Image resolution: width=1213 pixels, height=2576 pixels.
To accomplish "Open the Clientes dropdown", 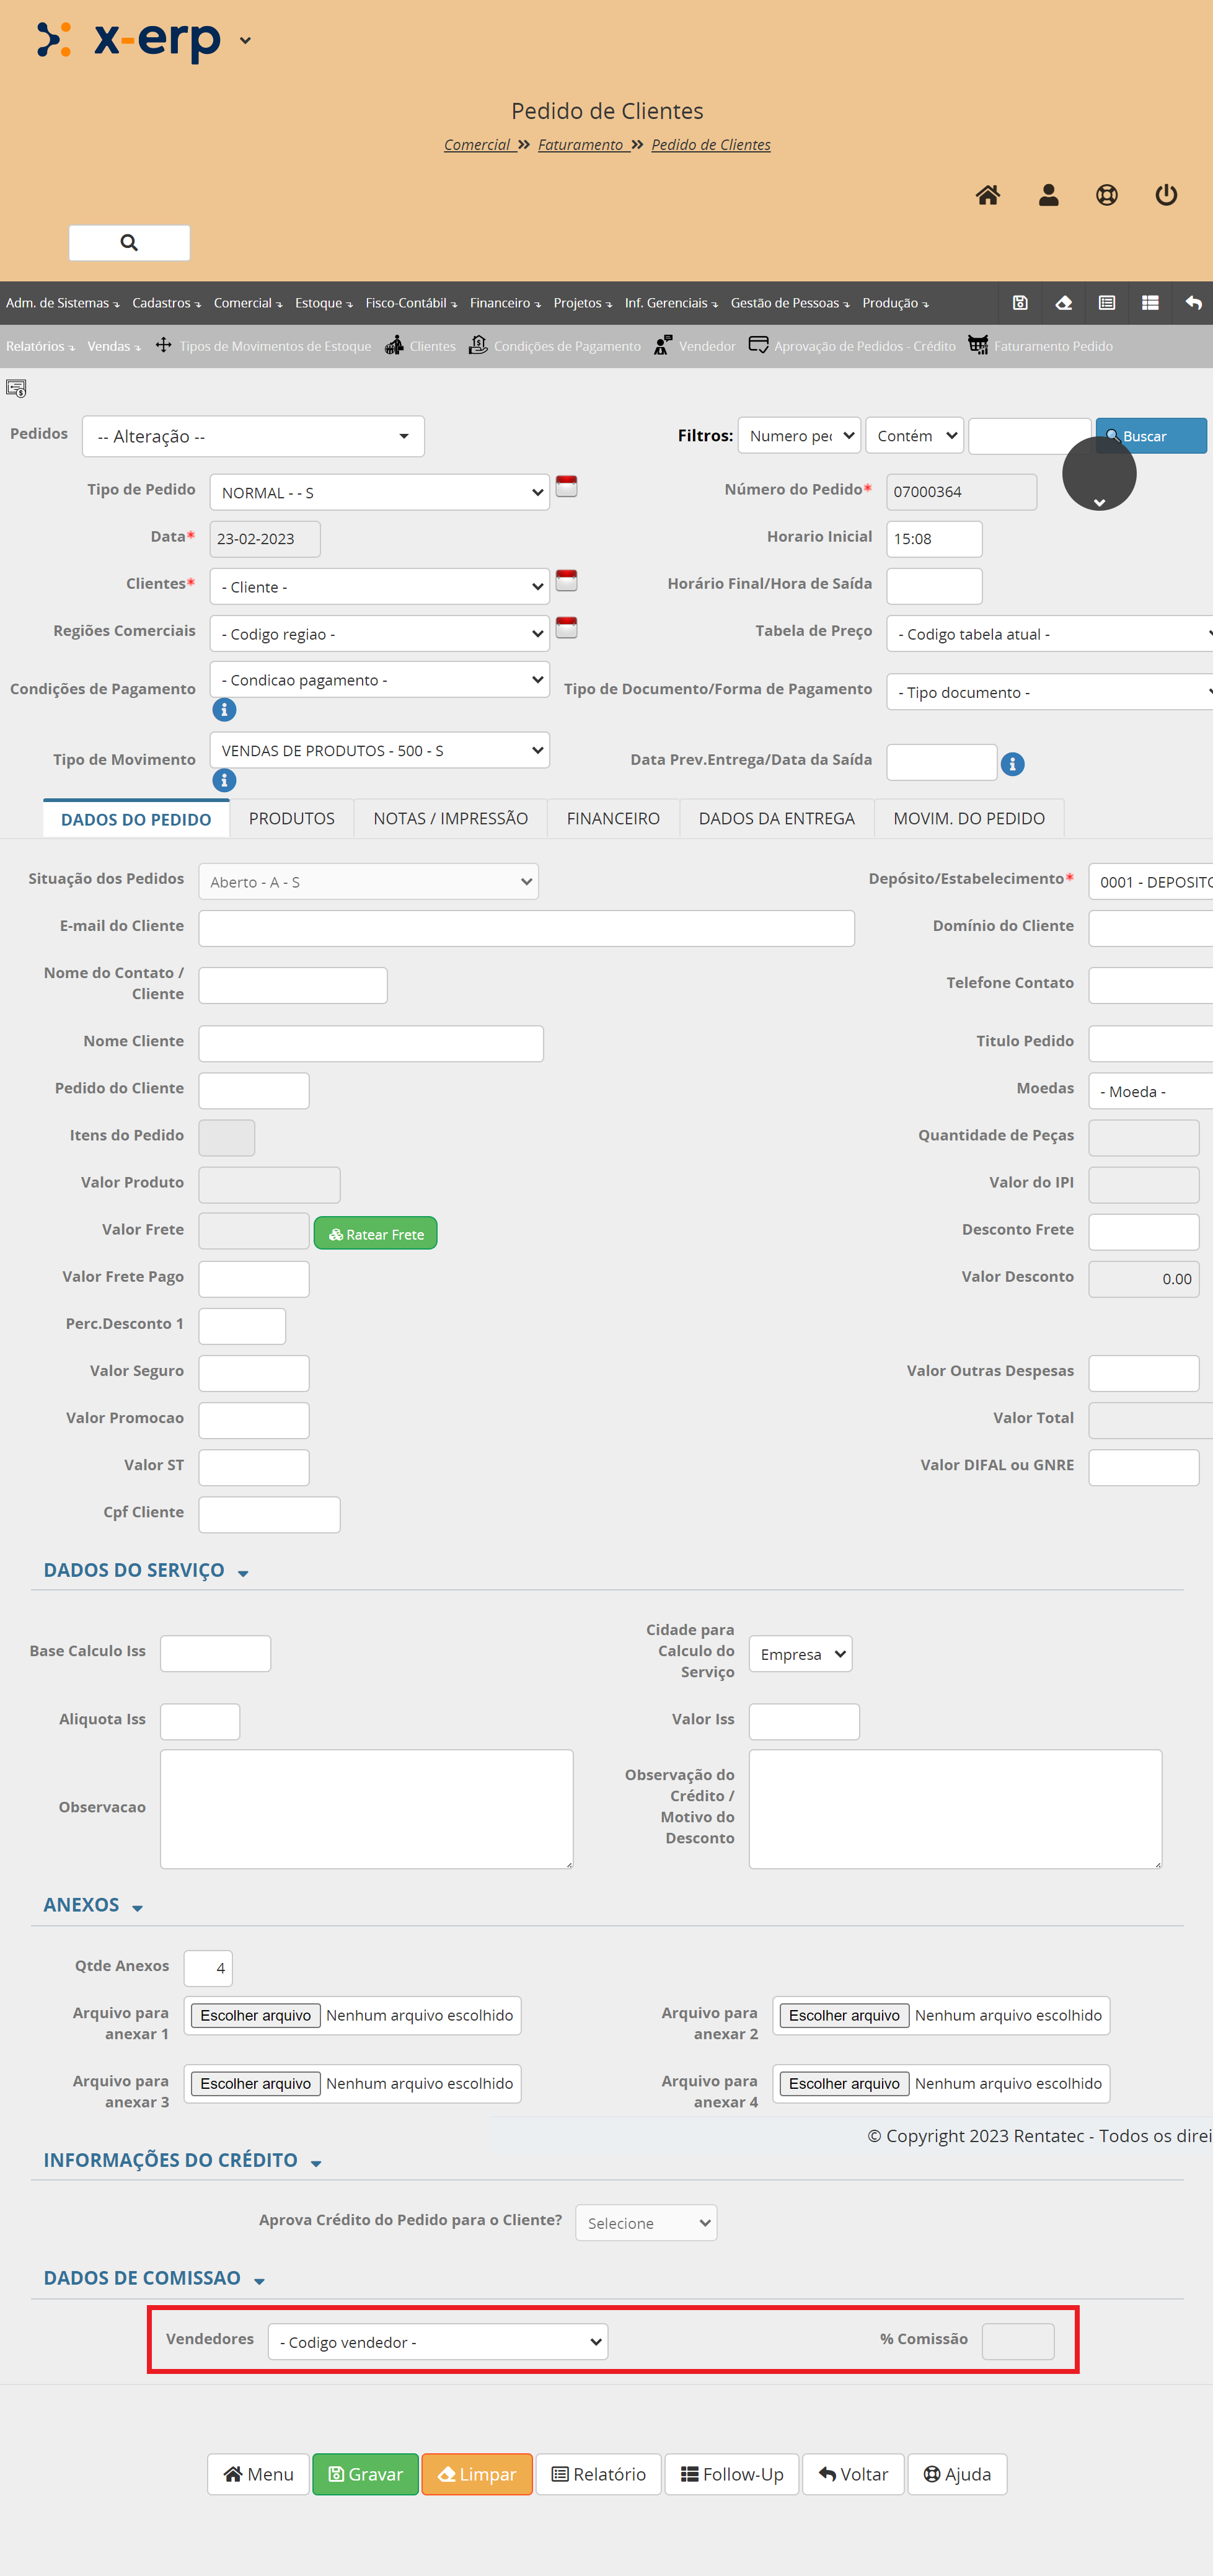I will coord(379,587).
